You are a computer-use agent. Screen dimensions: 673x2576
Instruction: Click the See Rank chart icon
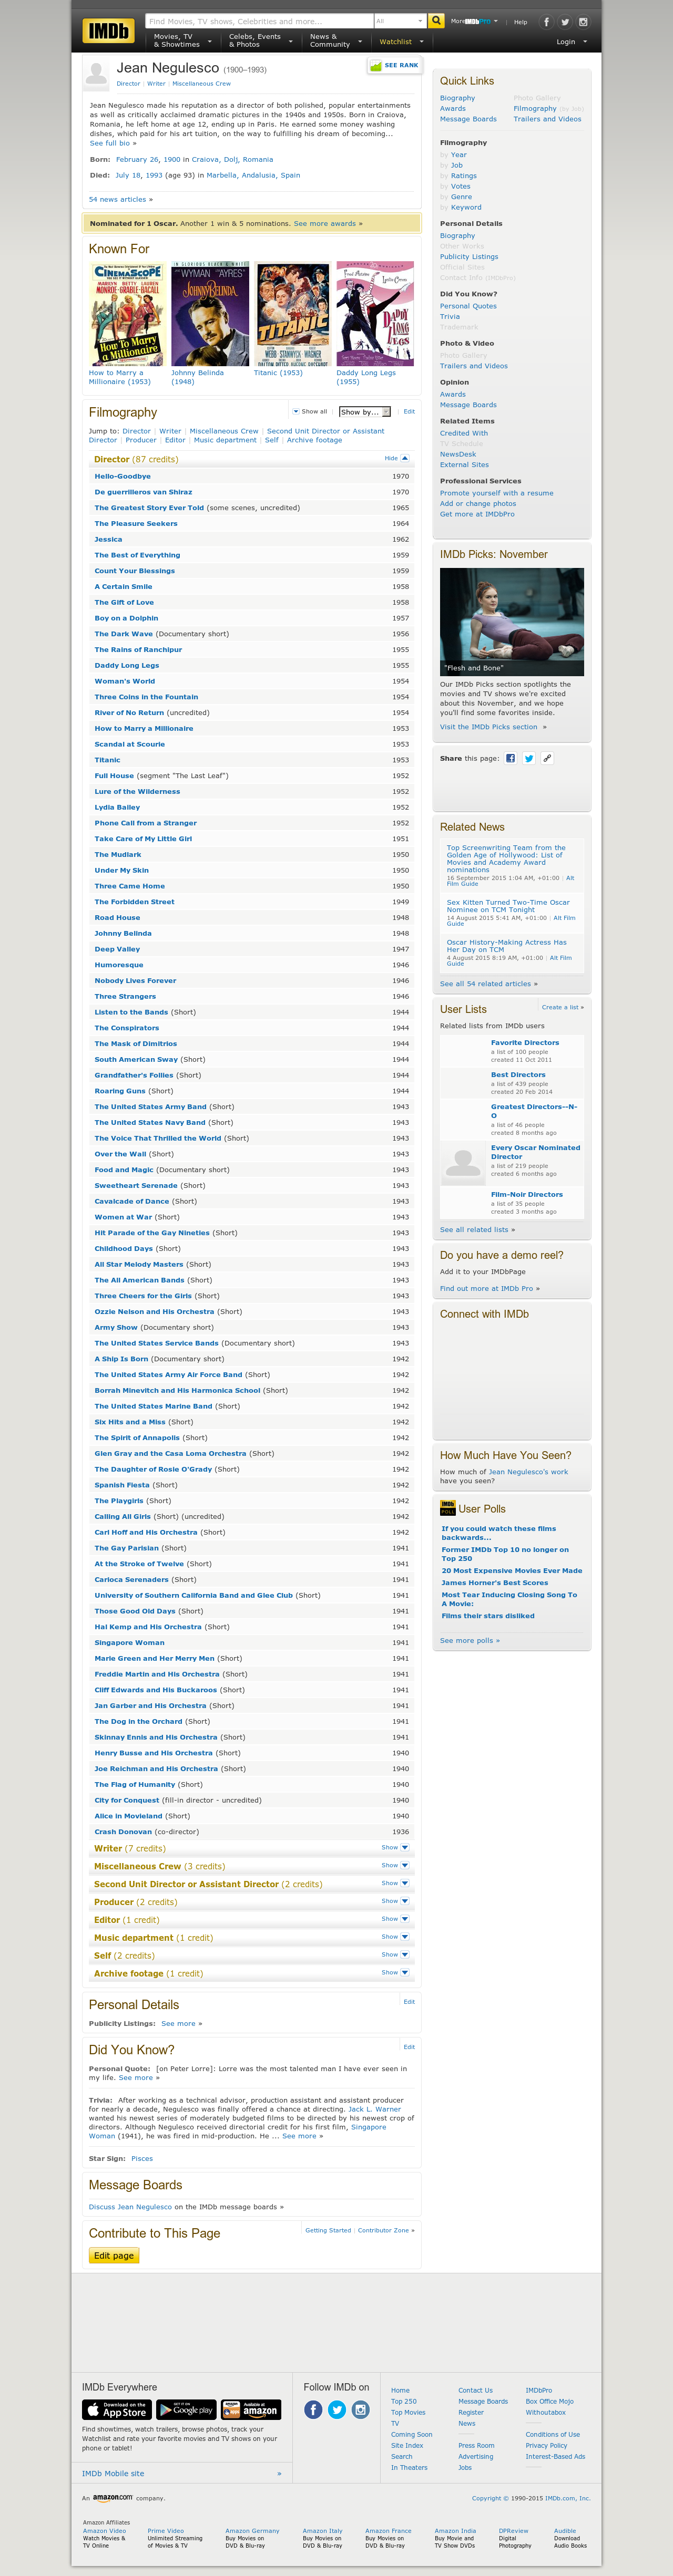pyautogui.click(x=376, y=66)
